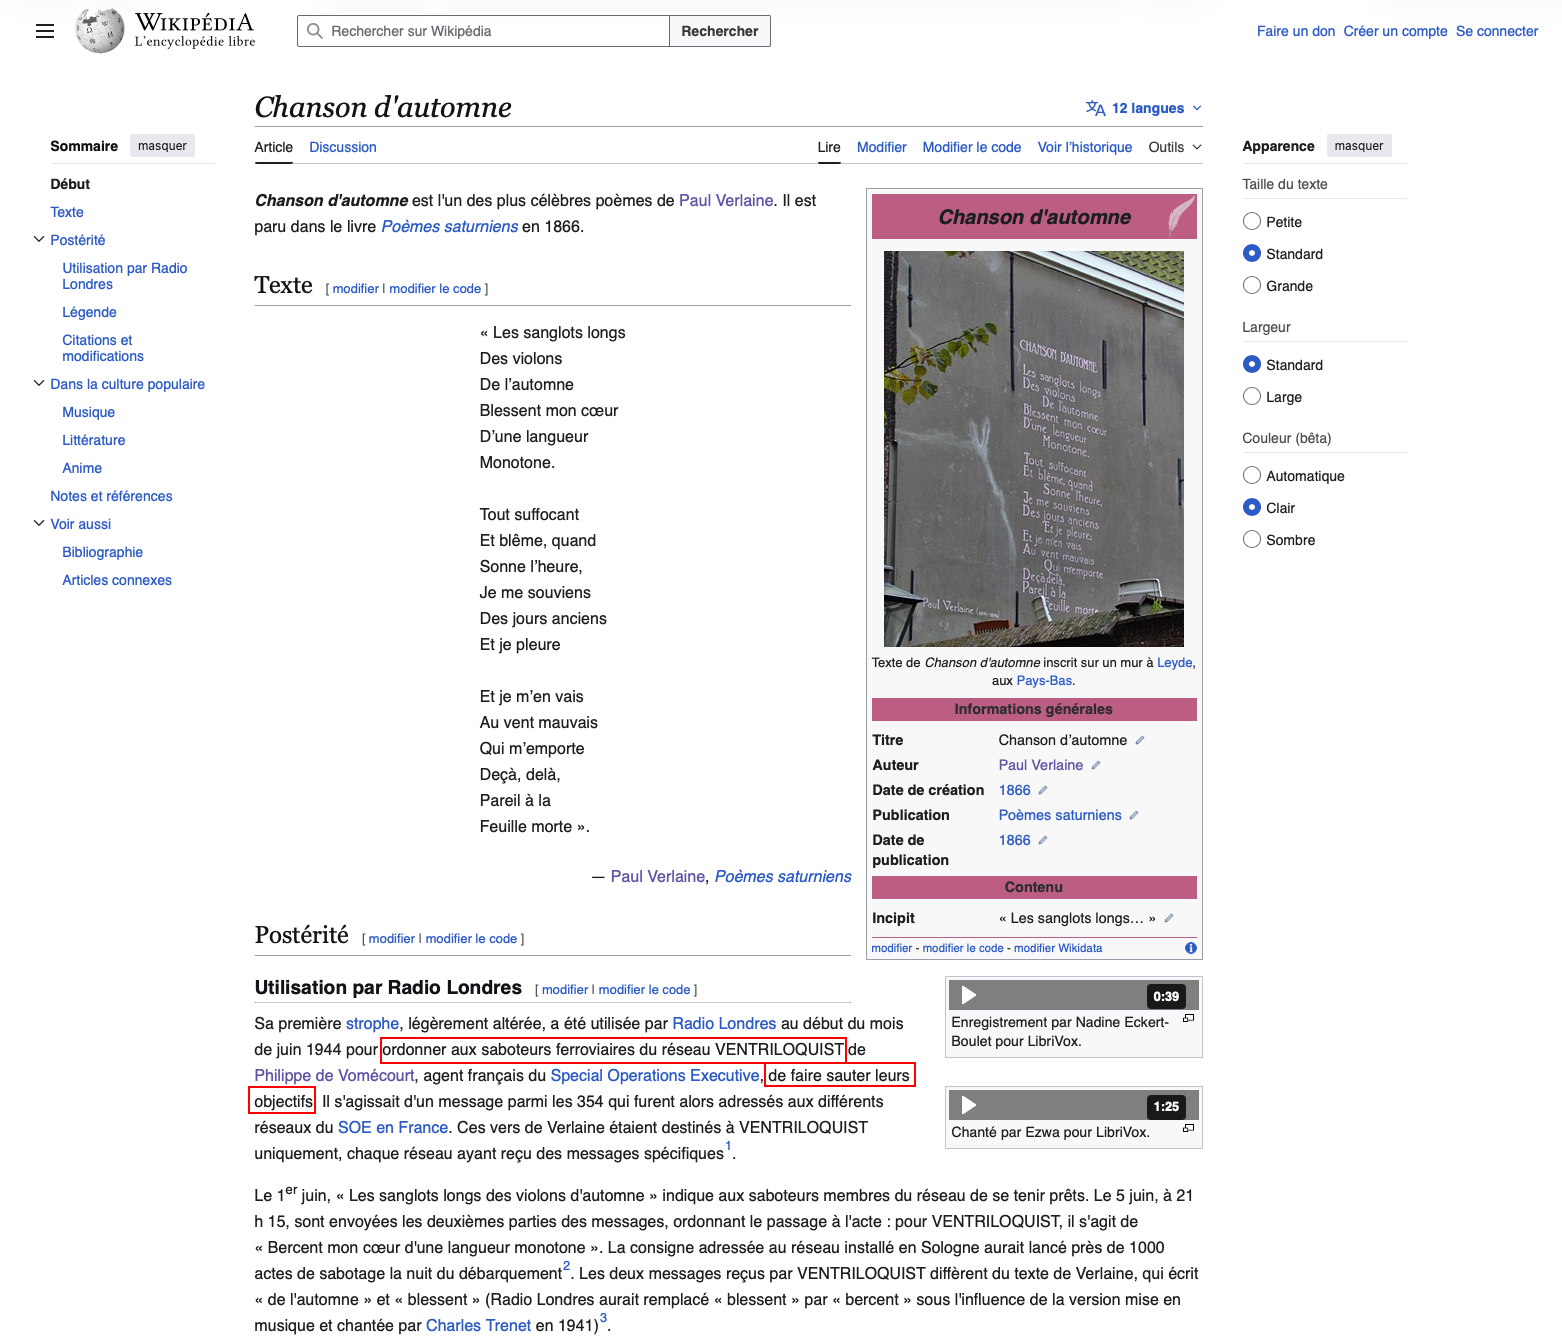The image size is (1562, 1343).
Task: Click pencil icon beside Poèmes saturniens publication
Action: (1134, 815)
